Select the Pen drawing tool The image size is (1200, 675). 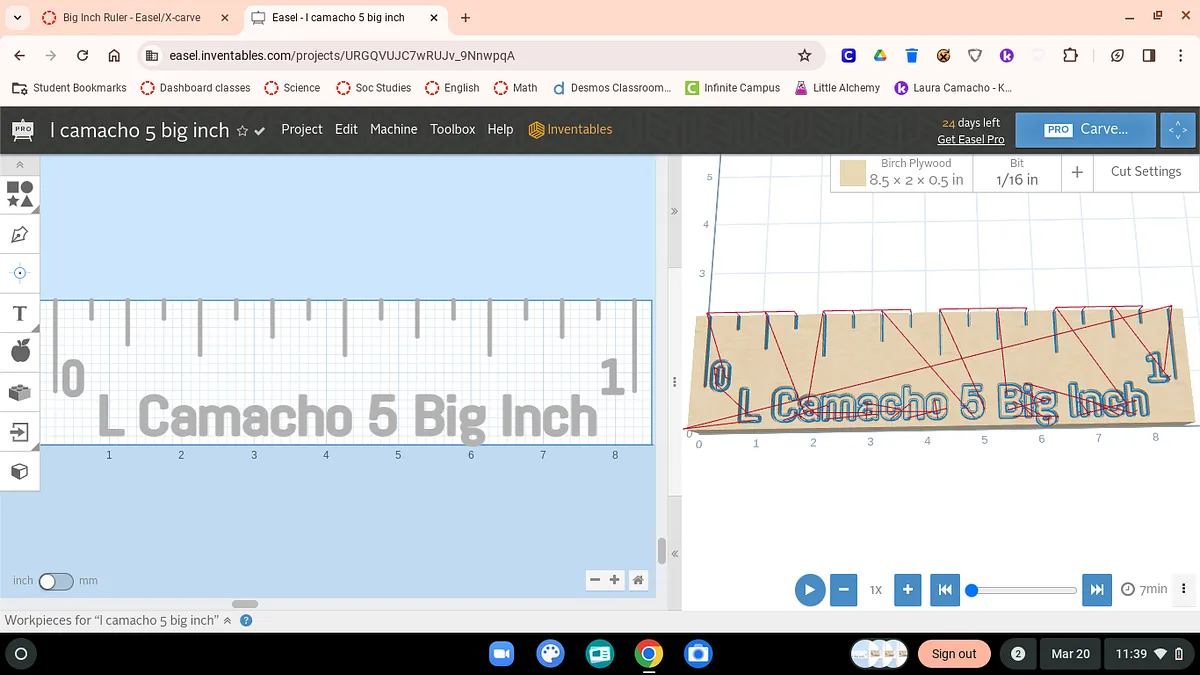(x=20, y=234)
